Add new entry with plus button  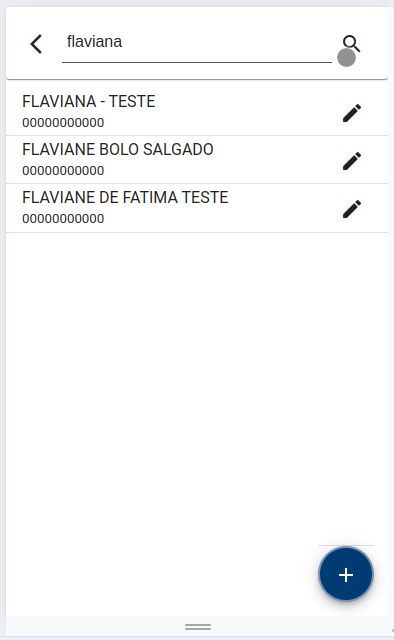pos(346,574)
